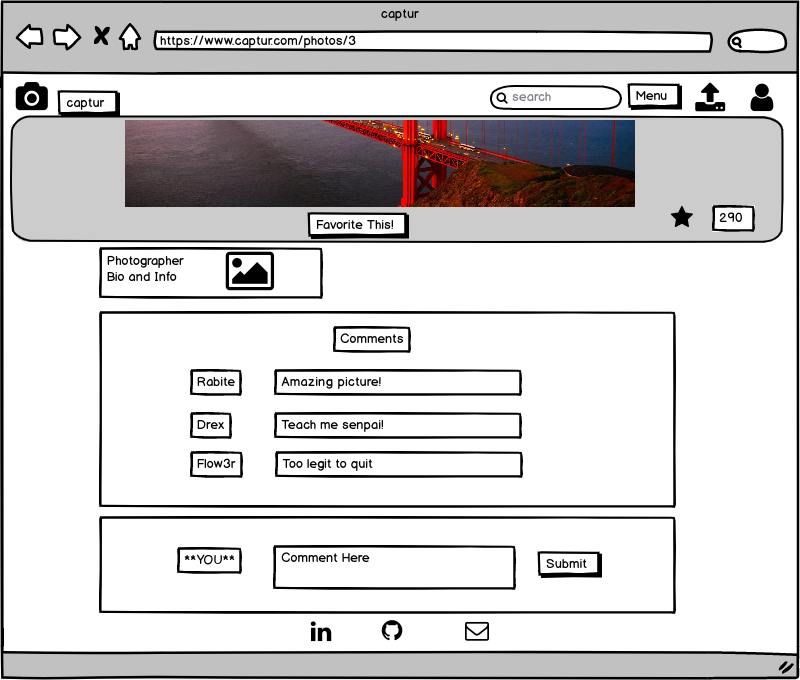
Task: Click the browser back arrow
Action: coord(30,37)
